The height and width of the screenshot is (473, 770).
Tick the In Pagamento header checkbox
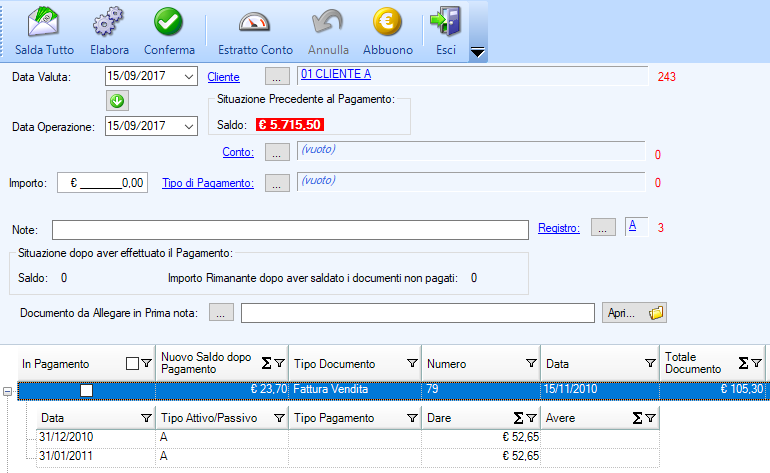pos(133,364)
